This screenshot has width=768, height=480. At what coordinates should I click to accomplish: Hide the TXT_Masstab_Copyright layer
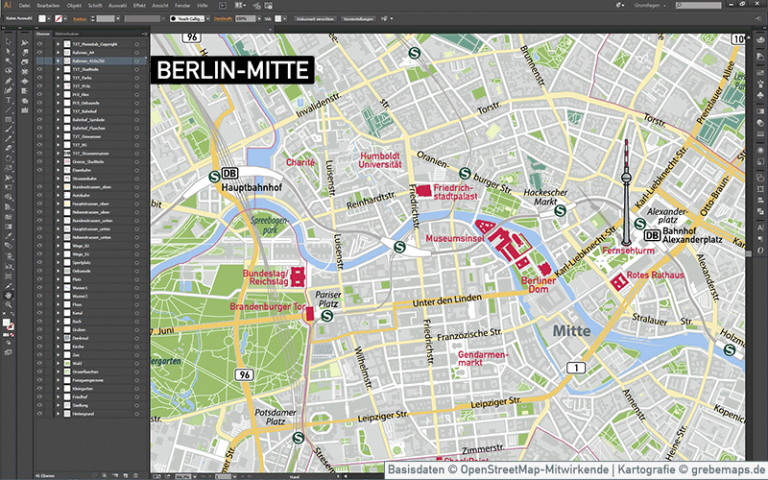point(40,44)
